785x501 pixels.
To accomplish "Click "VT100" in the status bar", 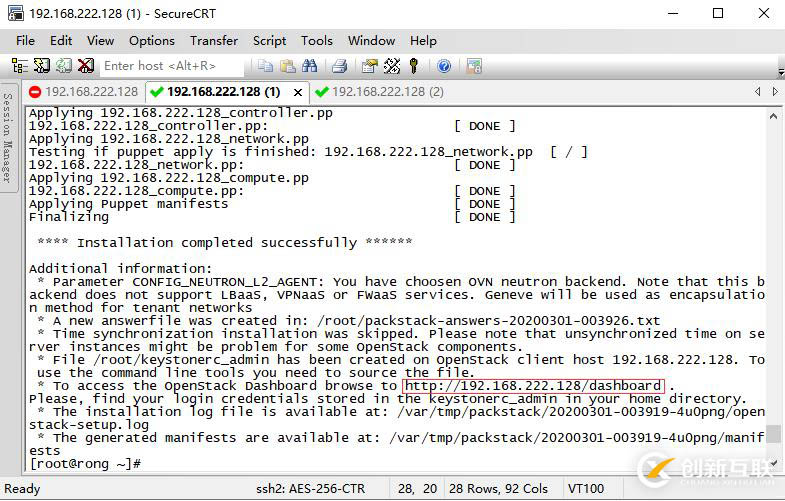I will click(586, 488).
